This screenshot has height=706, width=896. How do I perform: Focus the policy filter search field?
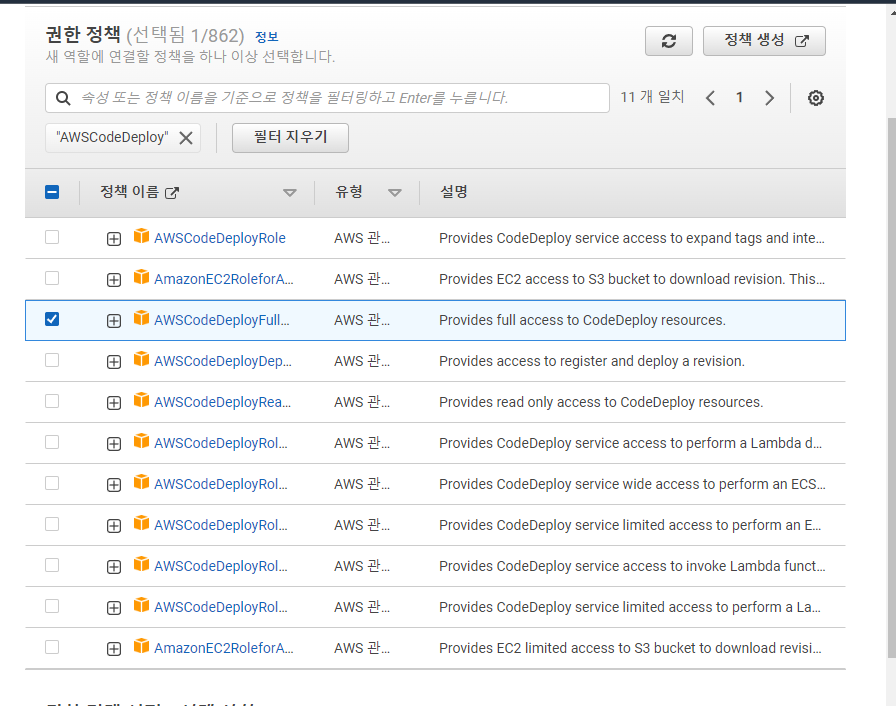coord(327,98)
